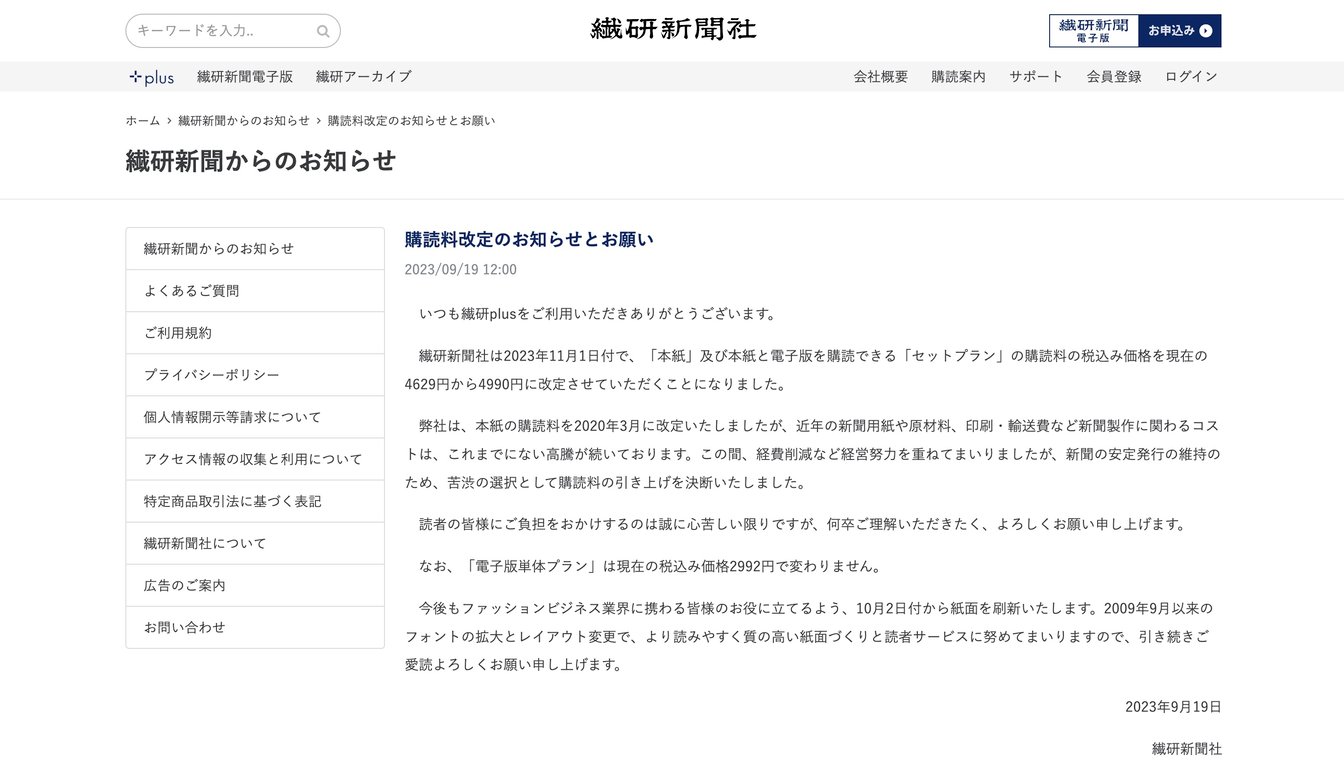Select 会社概要 in the top menu
Image resolution: width=1344 pixels, height=780 pixels.
(881, 76)
